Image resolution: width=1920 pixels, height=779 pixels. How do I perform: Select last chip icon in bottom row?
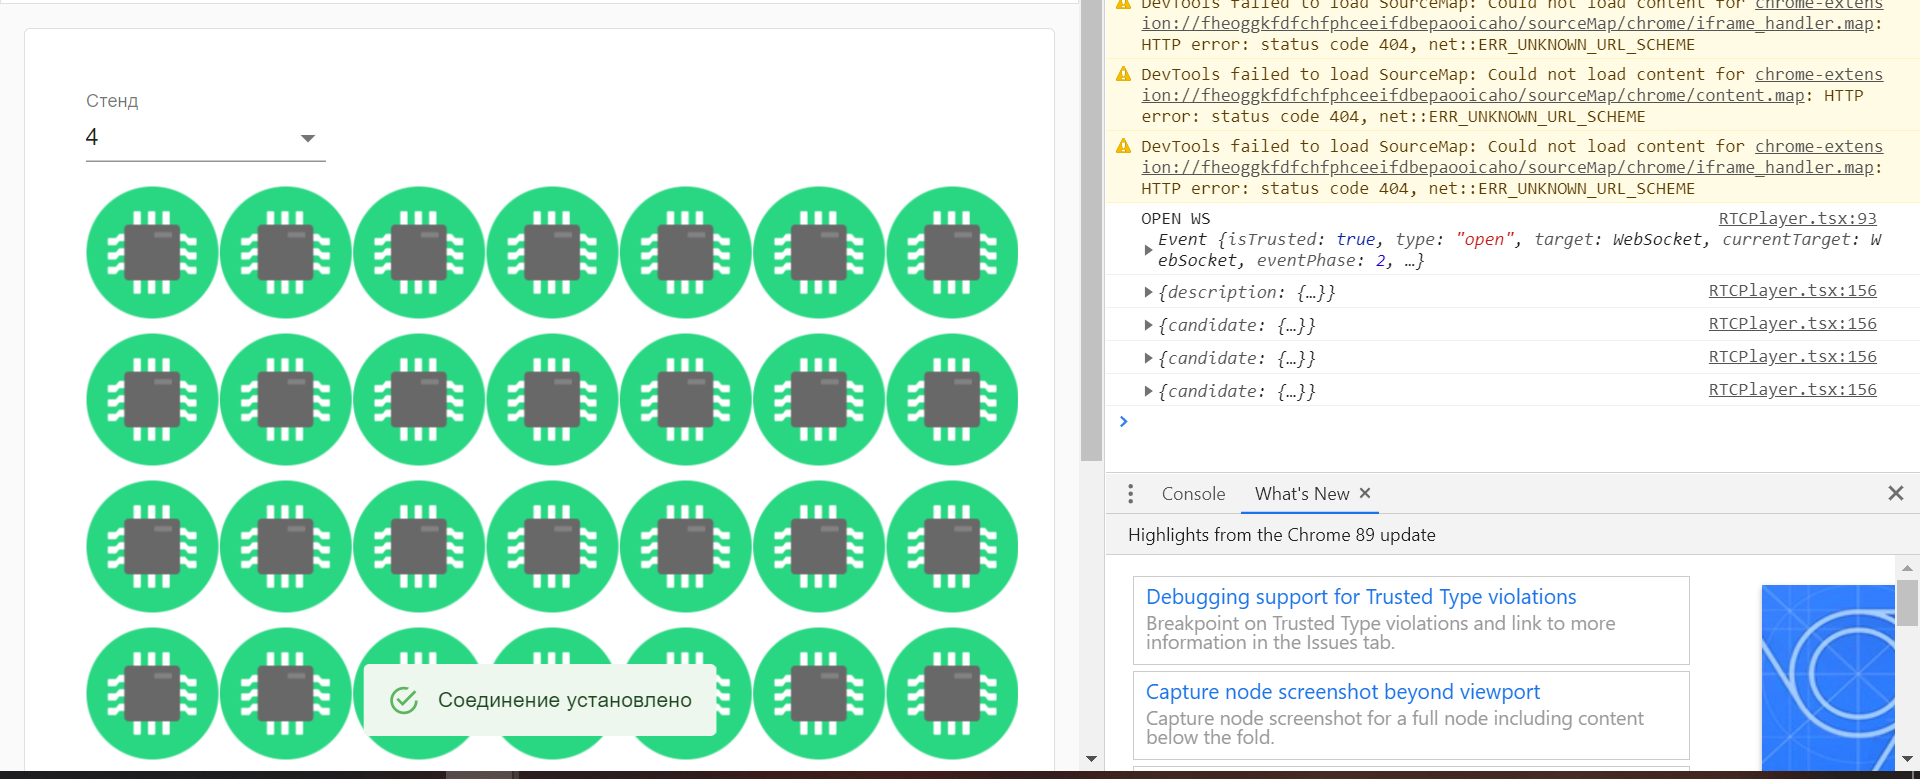[x=952, y=693]
